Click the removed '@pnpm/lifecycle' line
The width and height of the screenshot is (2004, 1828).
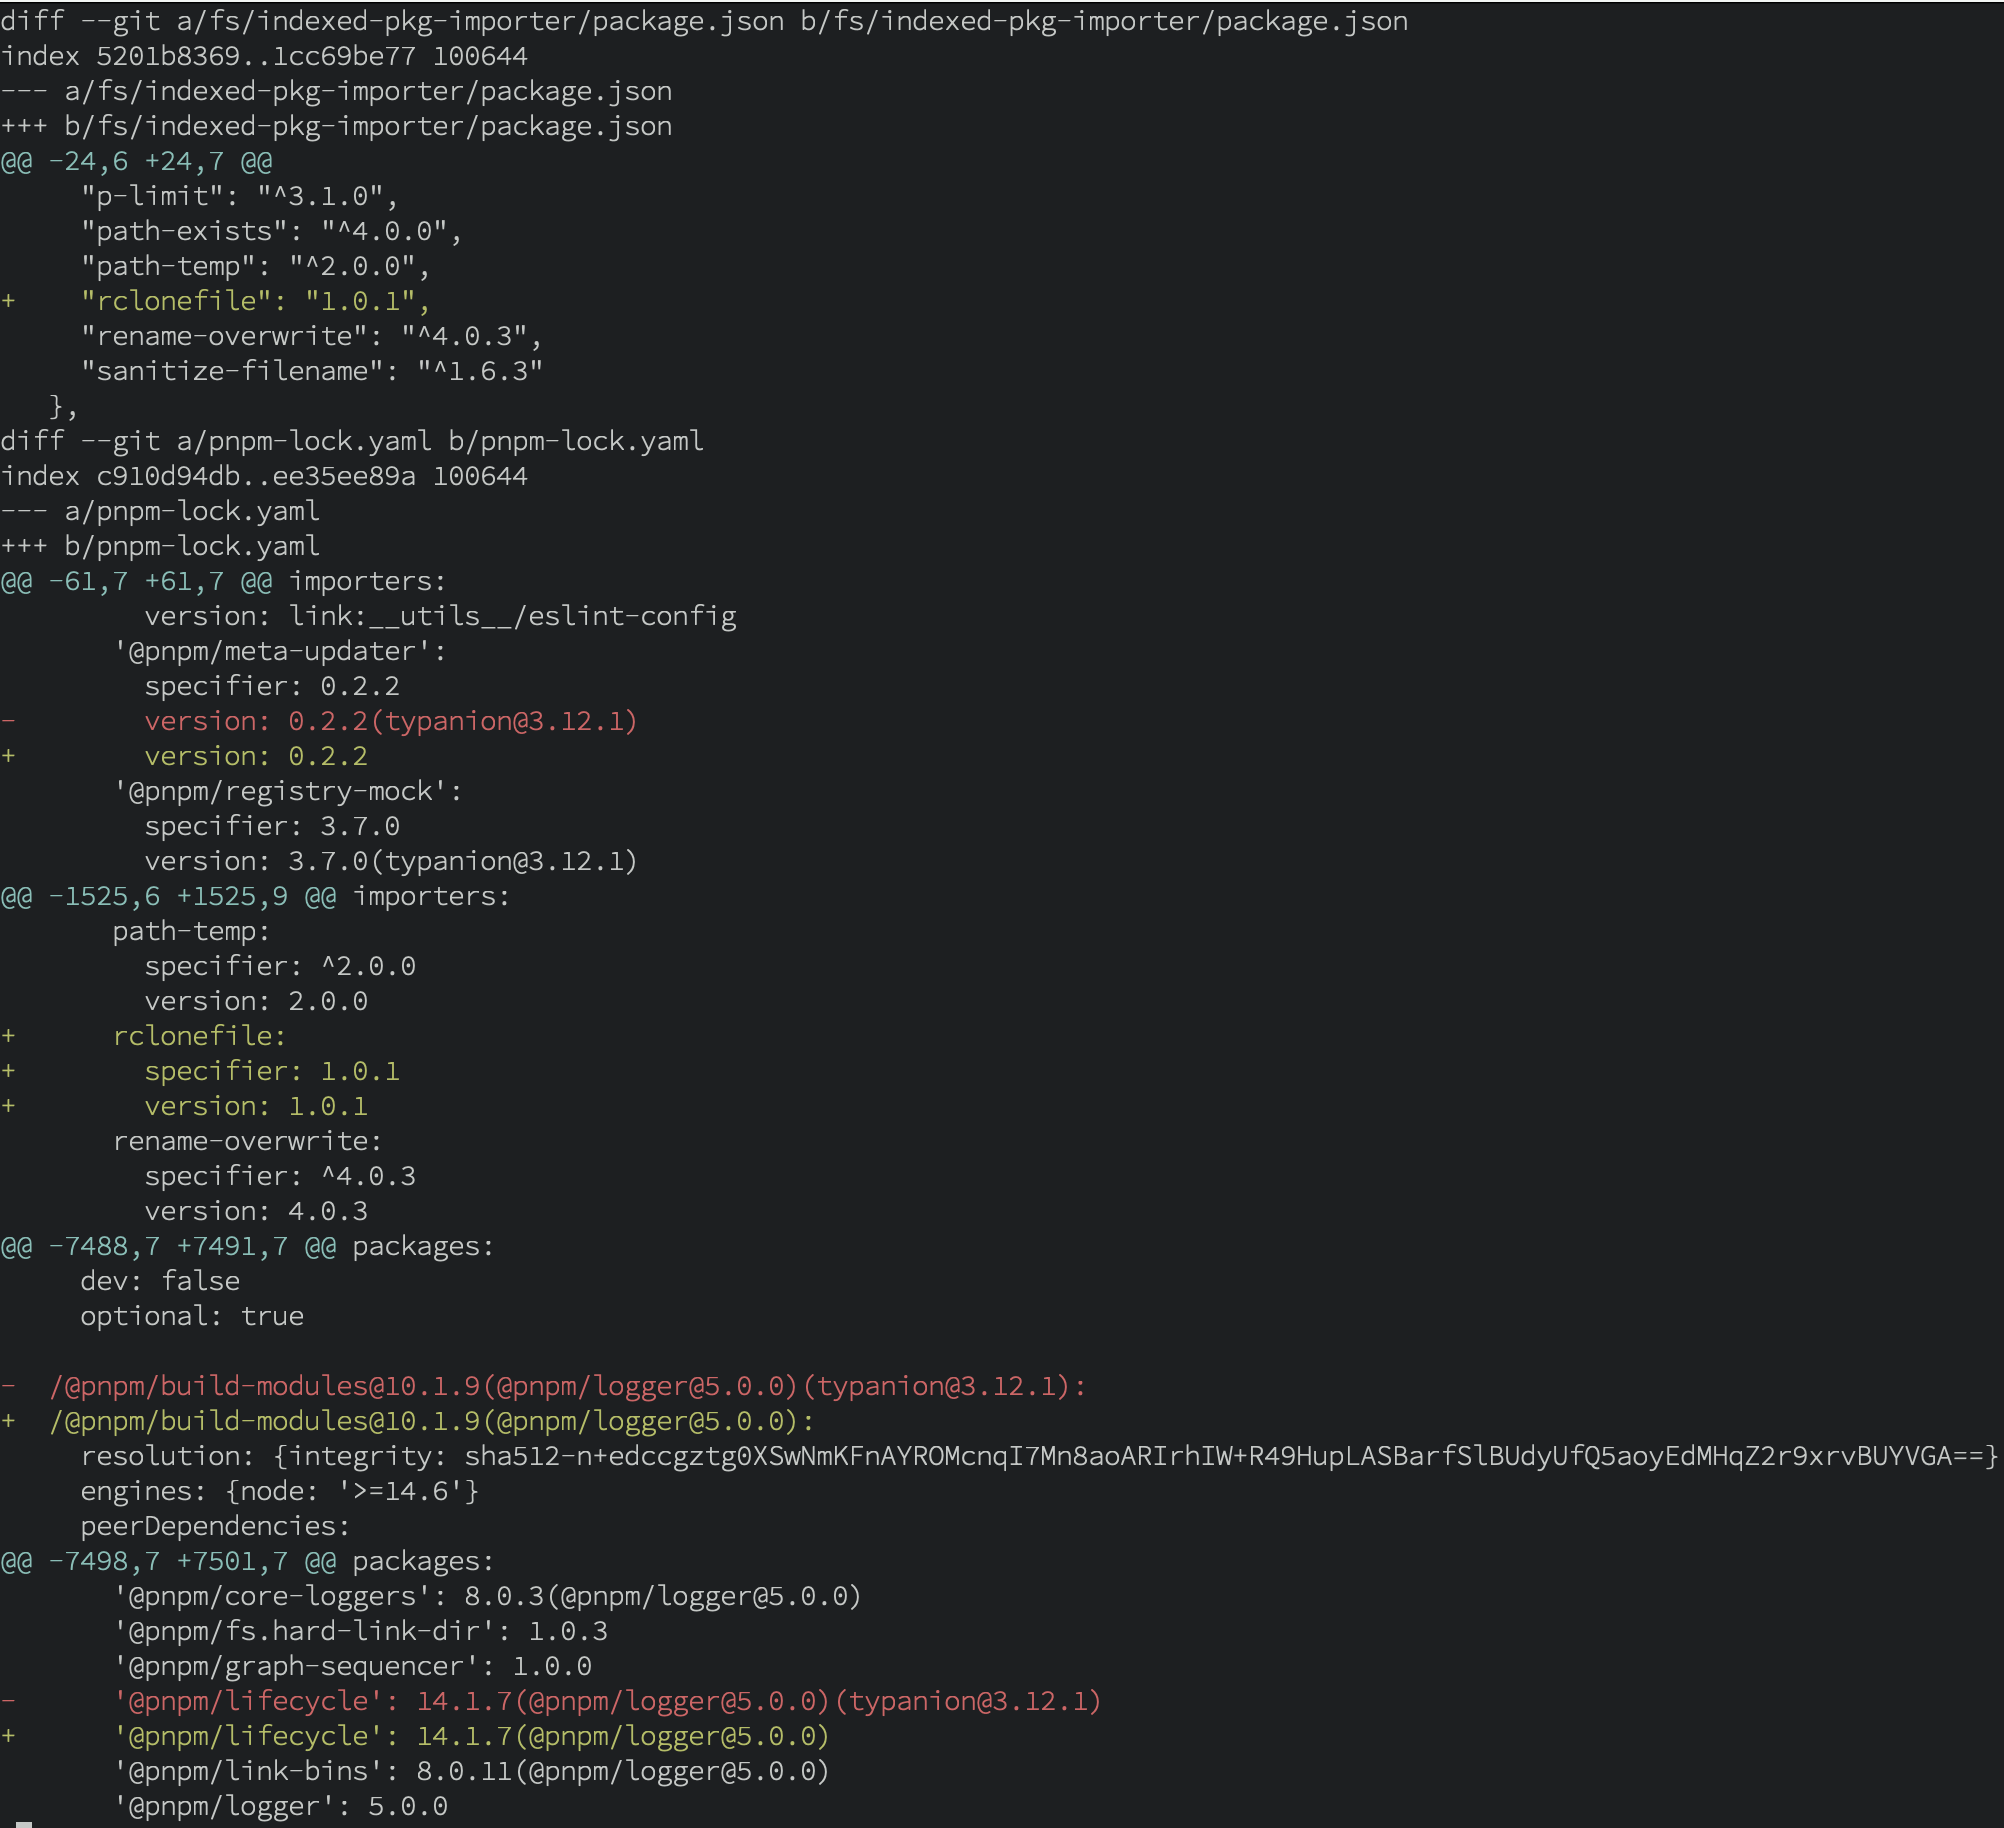607,1701
